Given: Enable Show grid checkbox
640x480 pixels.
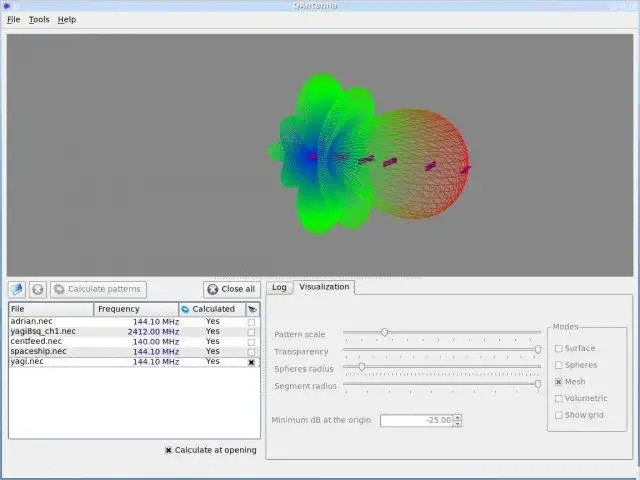Looking at the screenshot, I should (559, 415).
